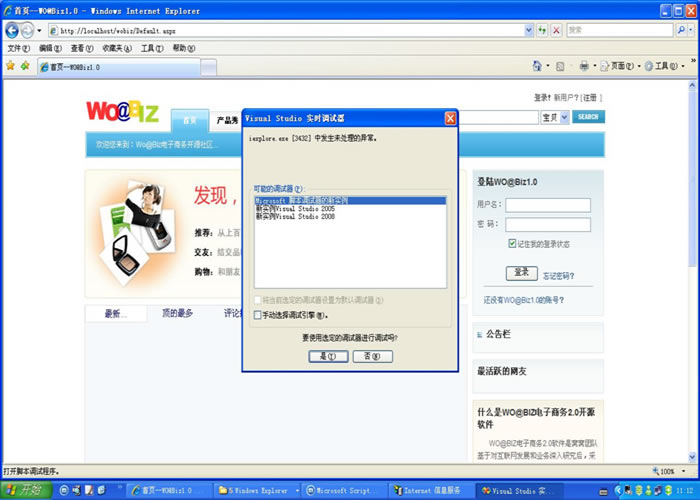
Task: Click 否(N) button in debugger dialog
Action: tap(372, 356)
